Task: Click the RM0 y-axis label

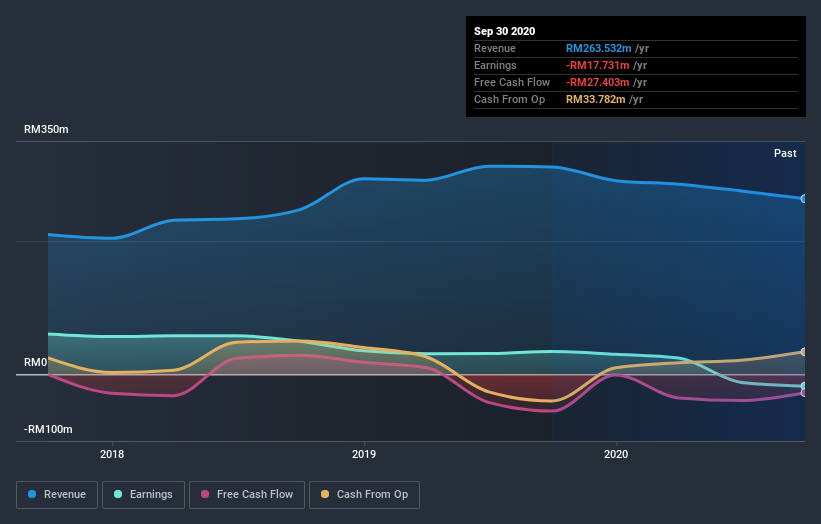Action: tap(35, 362)
